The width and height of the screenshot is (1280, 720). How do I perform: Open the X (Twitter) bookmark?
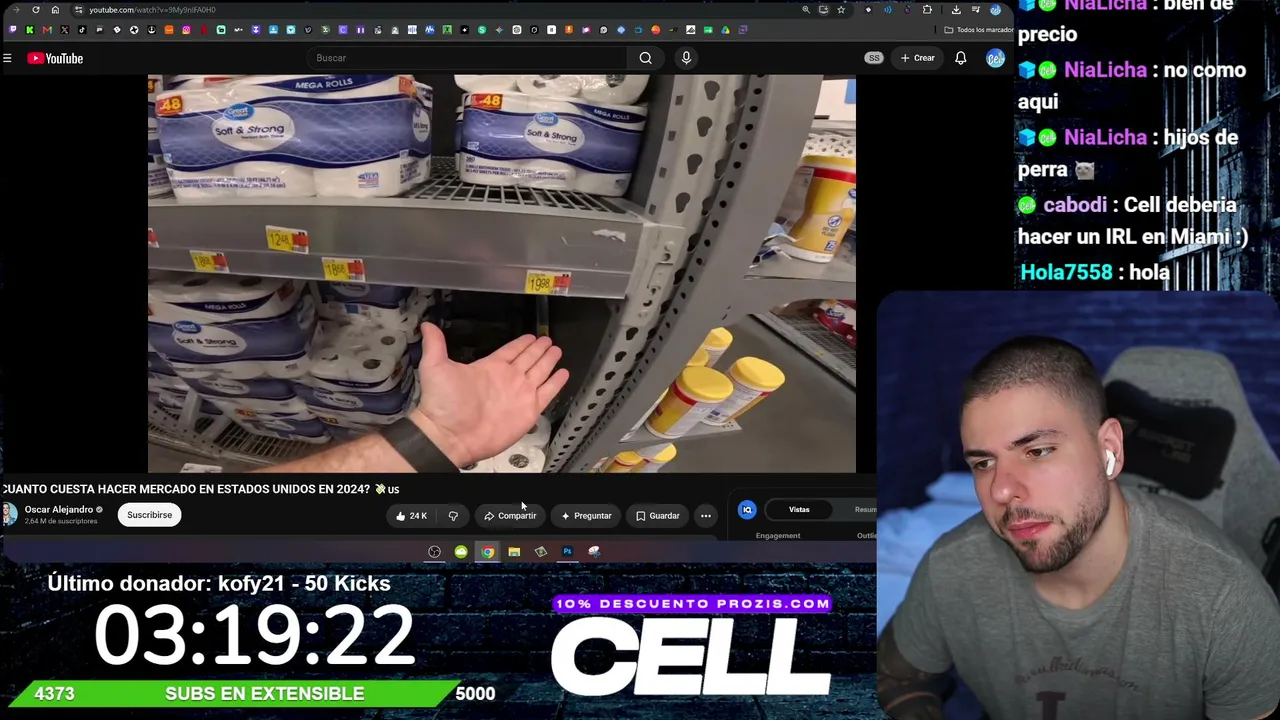(x=64, y=30)
